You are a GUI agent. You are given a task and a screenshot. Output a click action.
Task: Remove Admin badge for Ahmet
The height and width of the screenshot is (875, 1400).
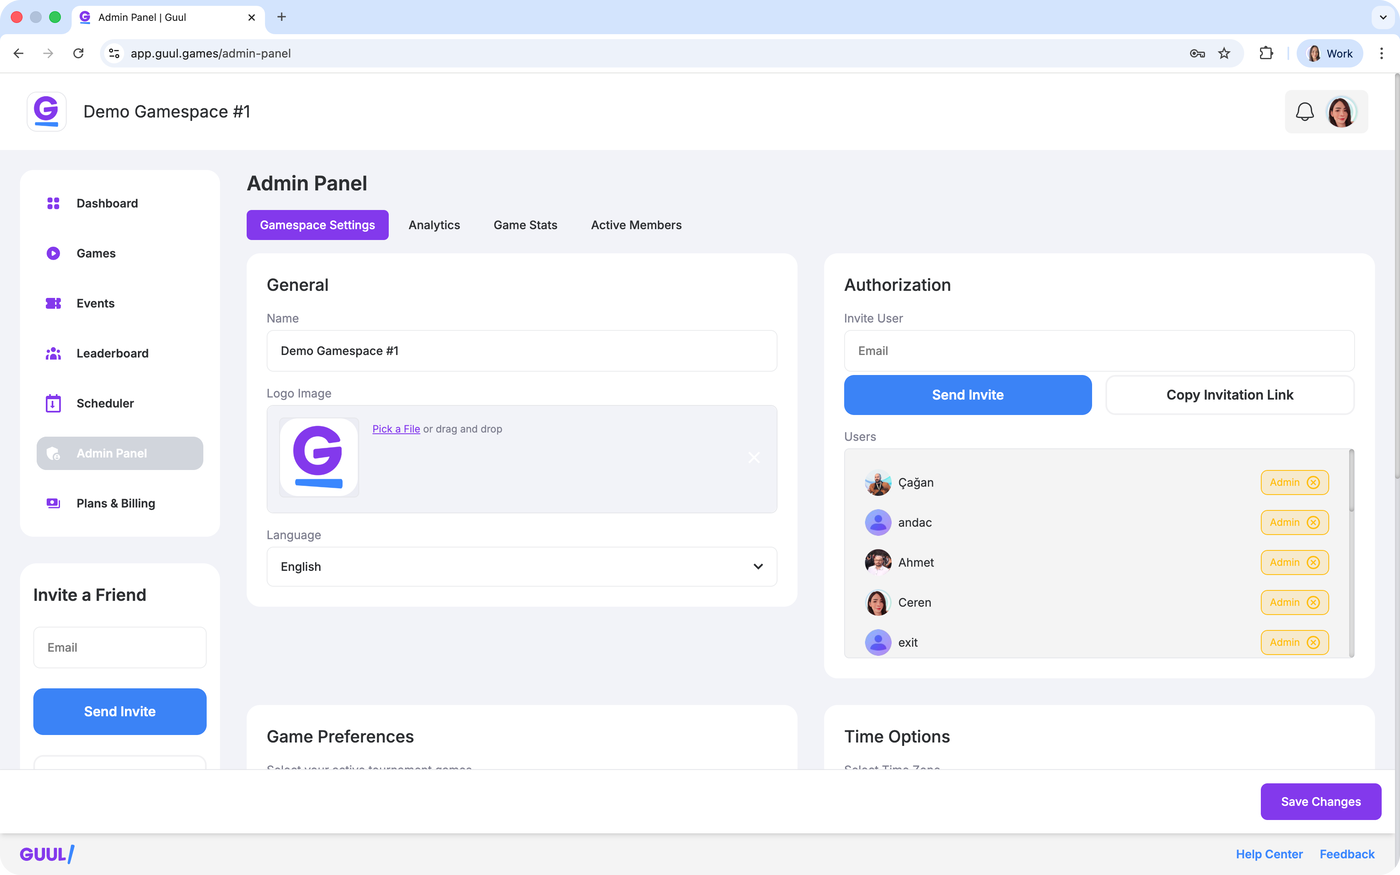pos(1313,562)
